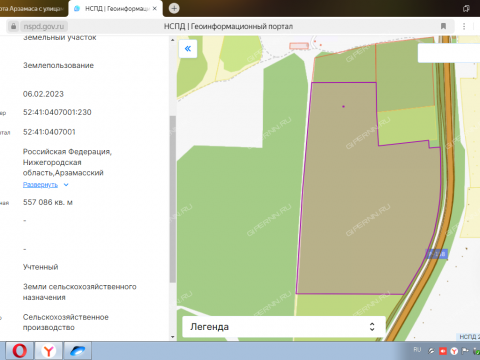Viewport: 480px width, 360px height.
Task: Select the area value 557 086 кв. м
Action: tap(48, 202)
